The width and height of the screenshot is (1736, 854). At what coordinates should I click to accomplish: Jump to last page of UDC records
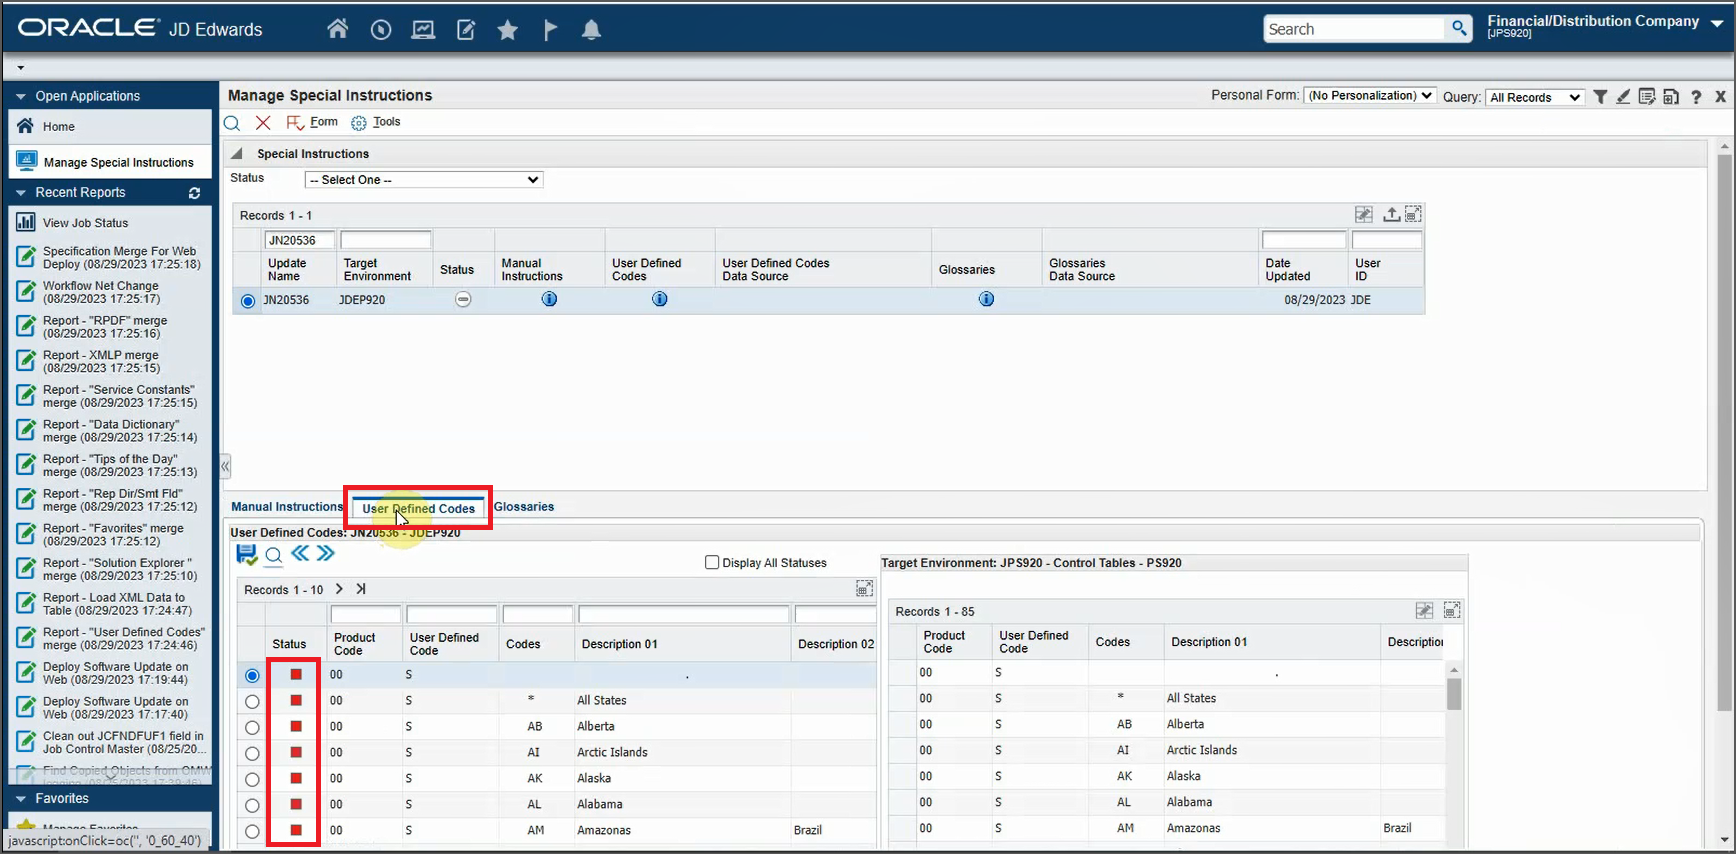pos(361,589)
